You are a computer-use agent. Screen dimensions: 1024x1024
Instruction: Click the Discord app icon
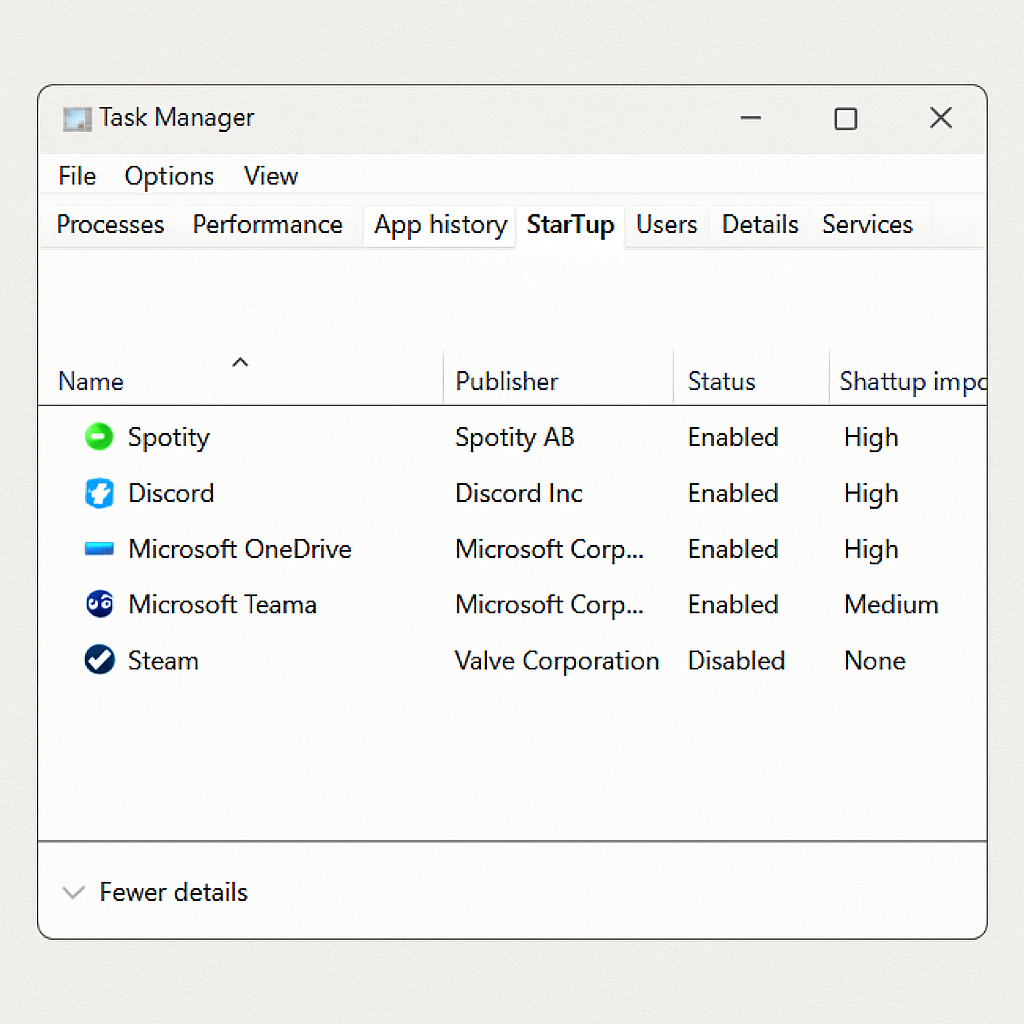[x=99, y=493]
